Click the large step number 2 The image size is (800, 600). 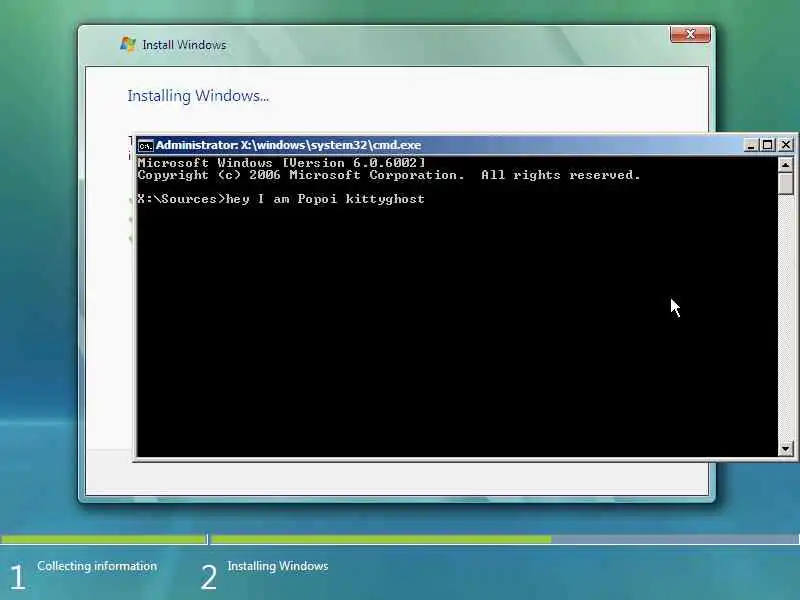click(x=208, y=577)
